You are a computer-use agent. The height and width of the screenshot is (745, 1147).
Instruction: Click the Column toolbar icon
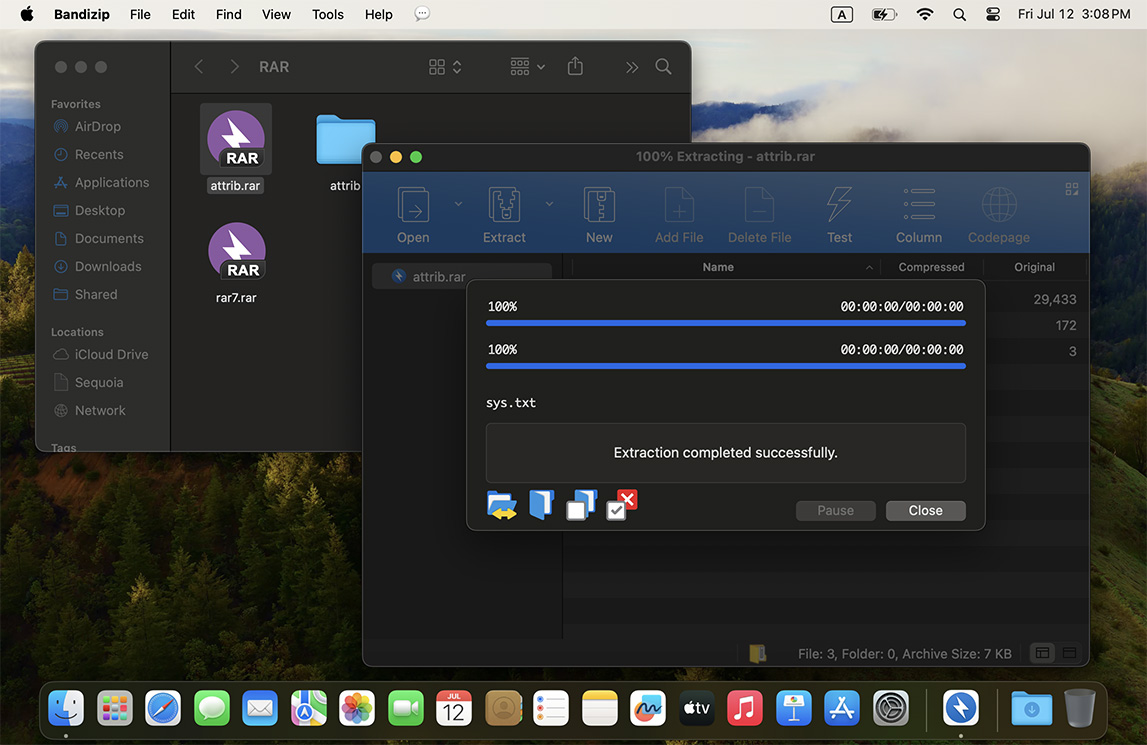[x=918, y=206]
